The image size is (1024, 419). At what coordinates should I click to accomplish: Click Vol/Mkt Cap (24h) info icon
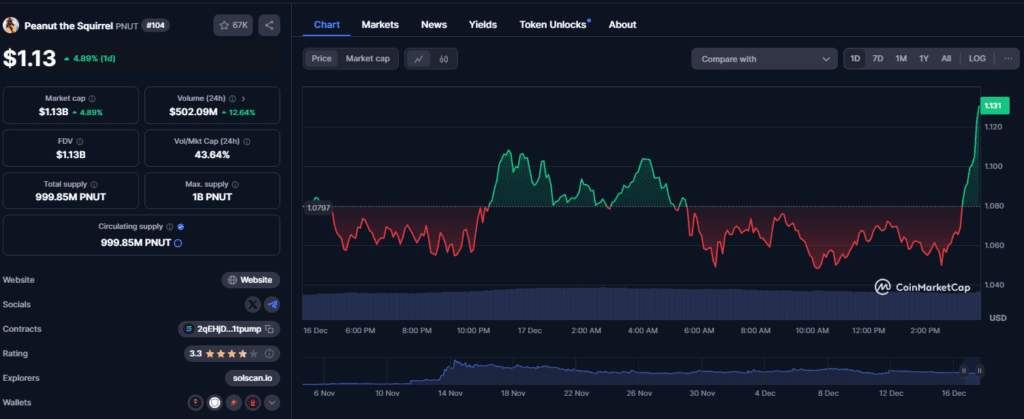tap(247, 141)
